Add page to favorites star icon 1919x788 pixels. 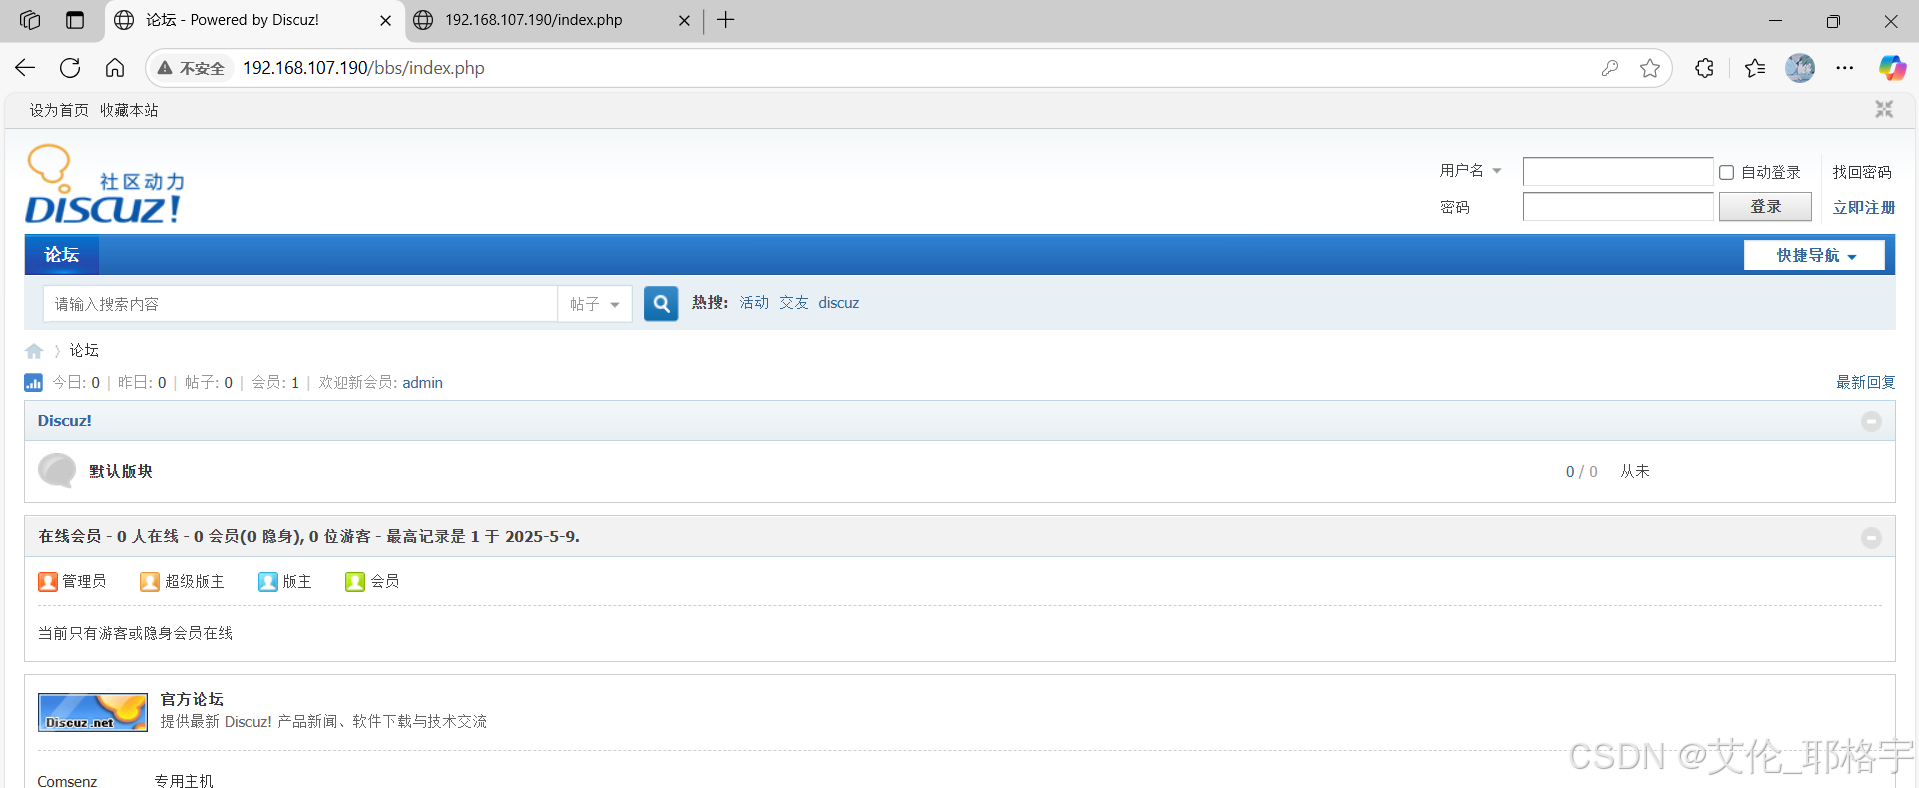1650,68
